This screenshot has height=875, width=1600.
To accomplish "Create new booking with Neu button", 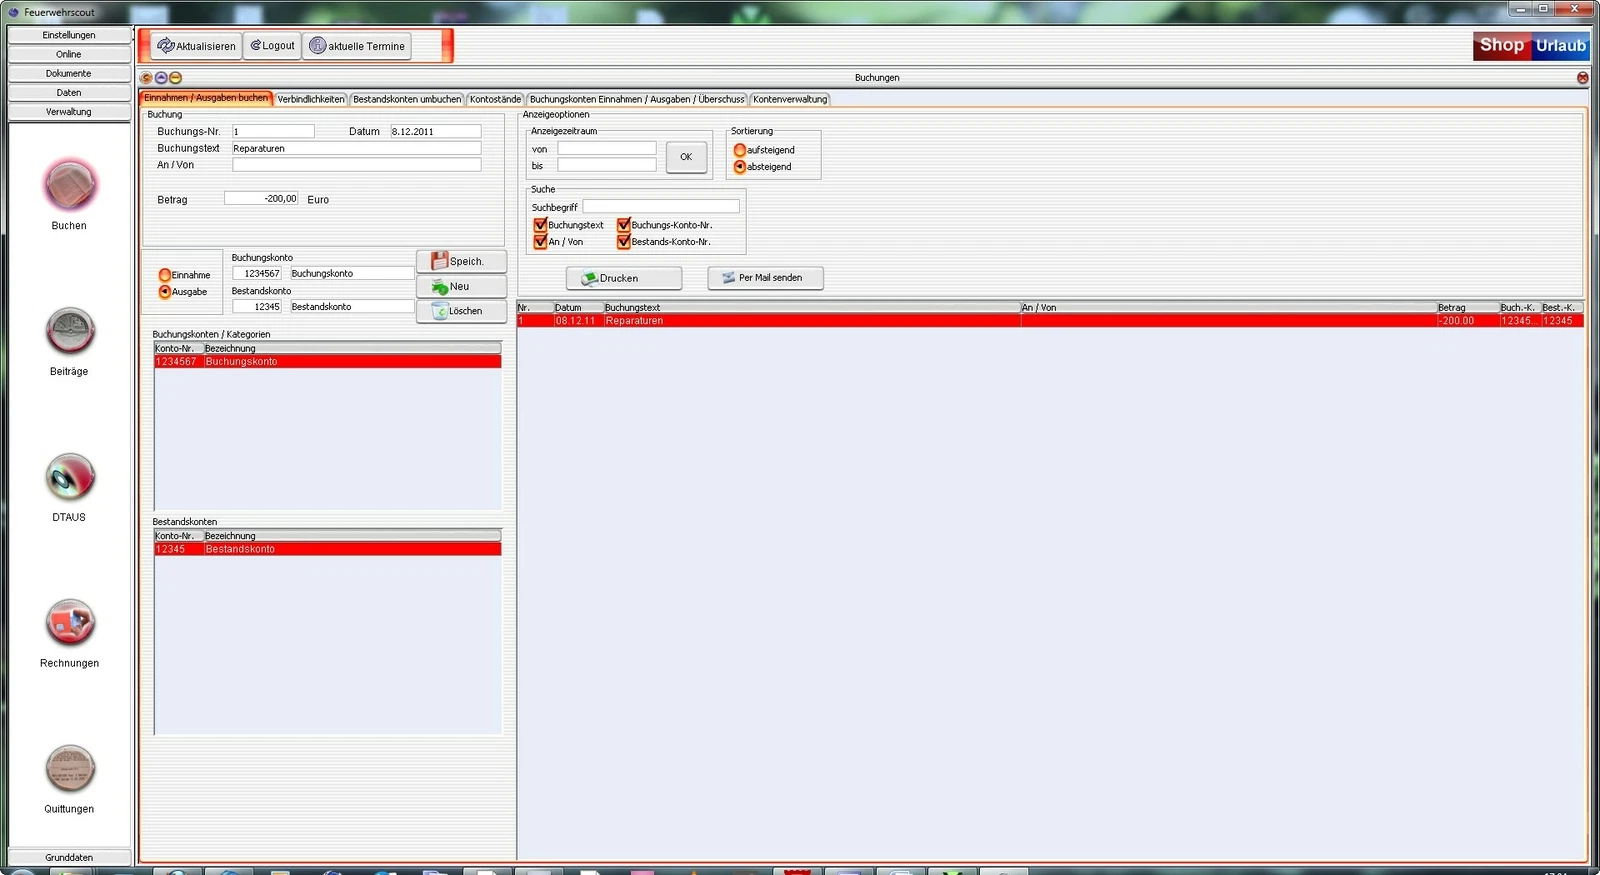I will pos(461,286).
